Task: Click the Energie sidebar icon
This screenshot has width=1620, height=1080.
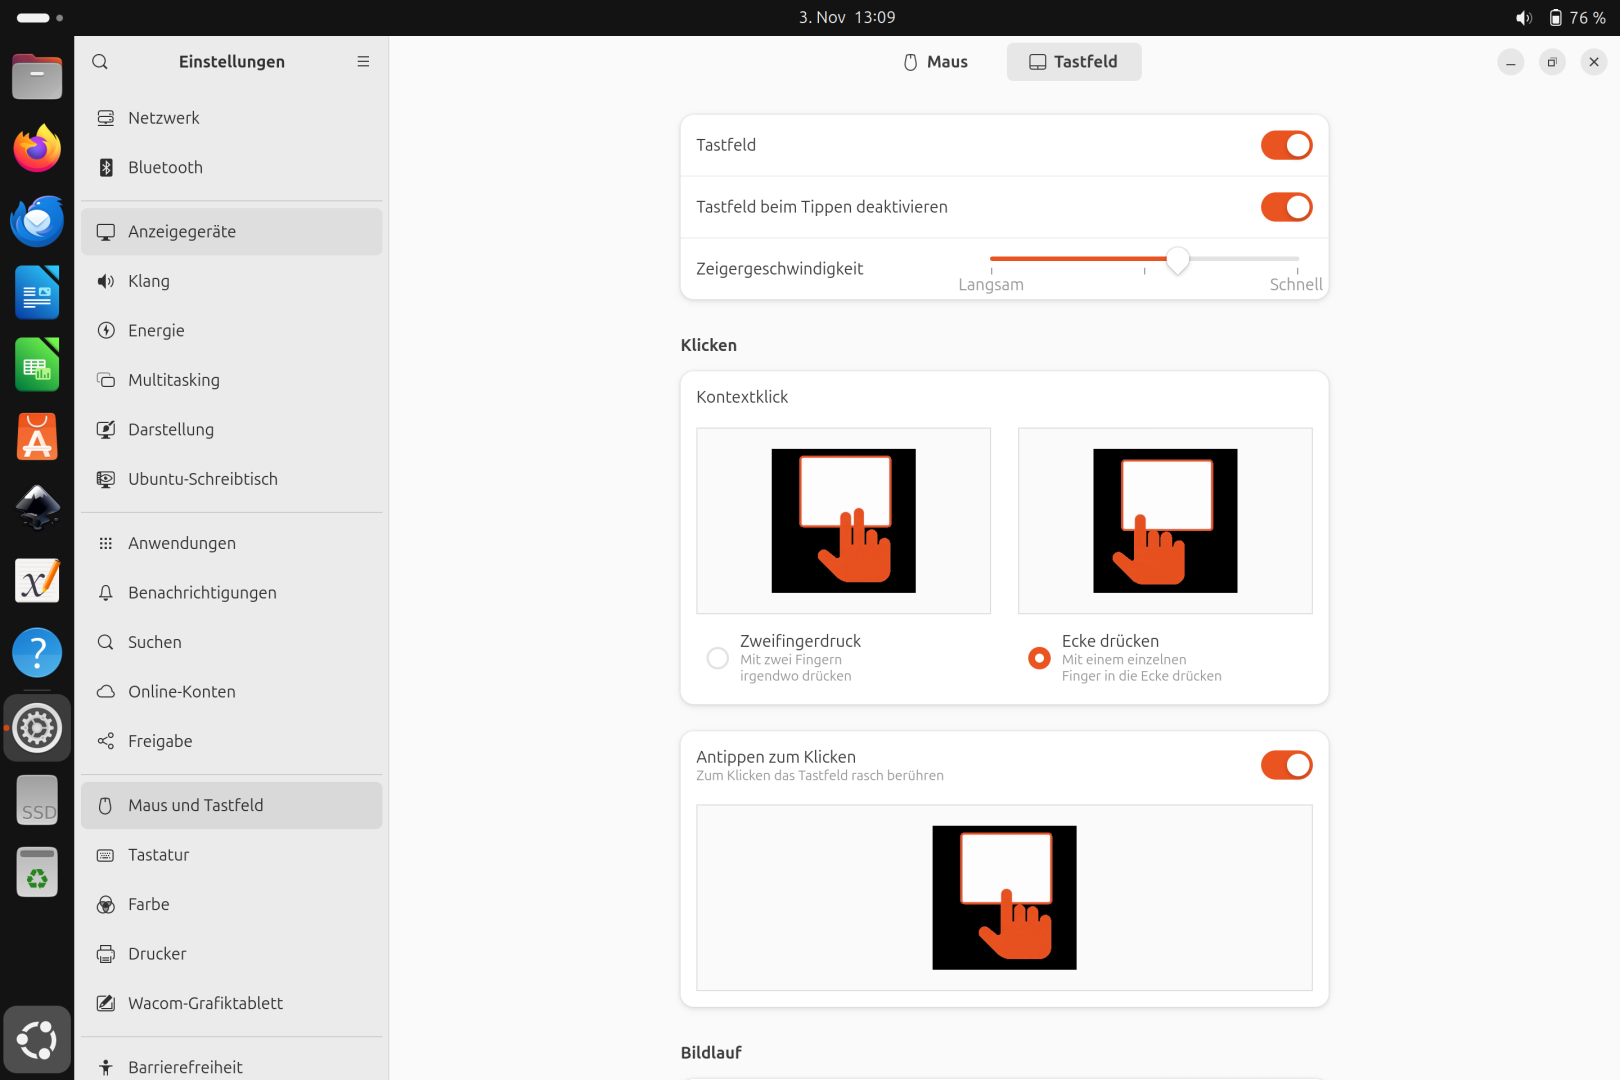Action: [x=106, y=331]
